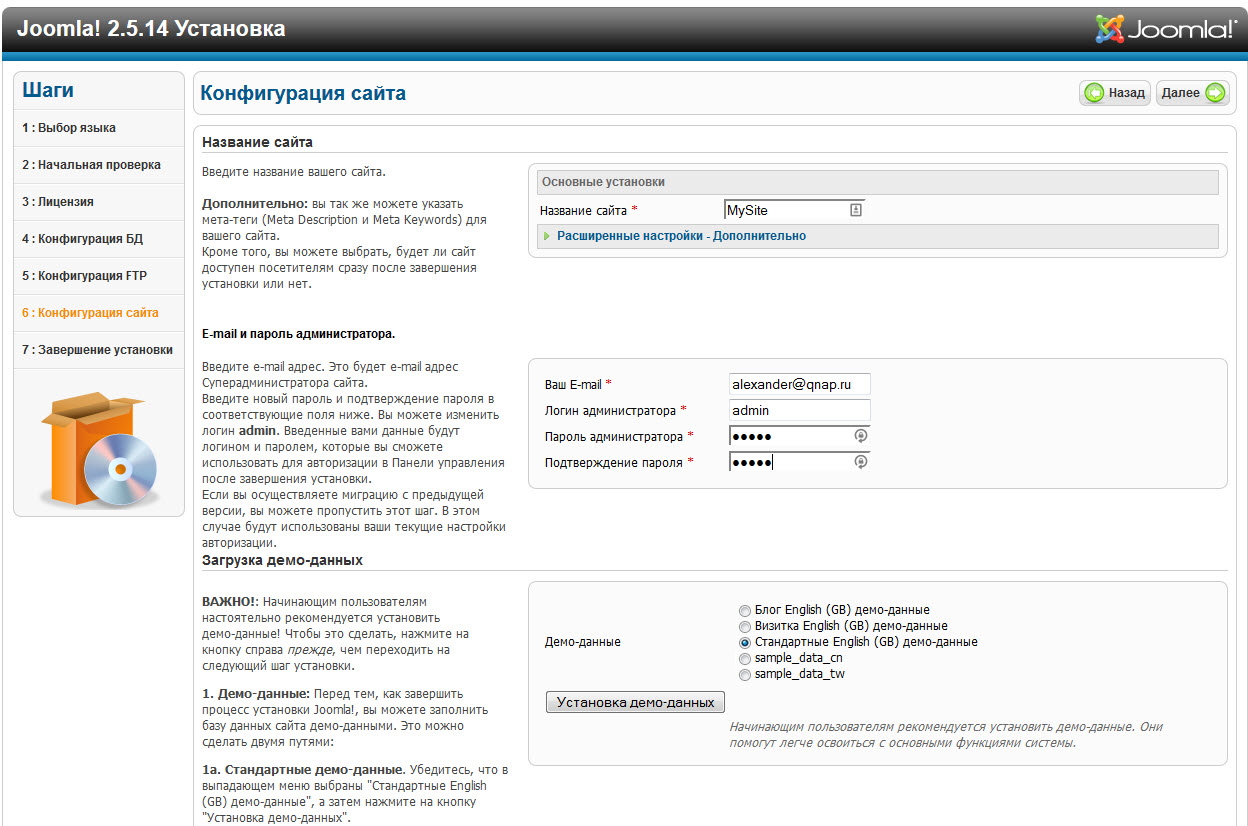
Task: Click the key icon in Пароль администратора field
Action: coord(861,436)
